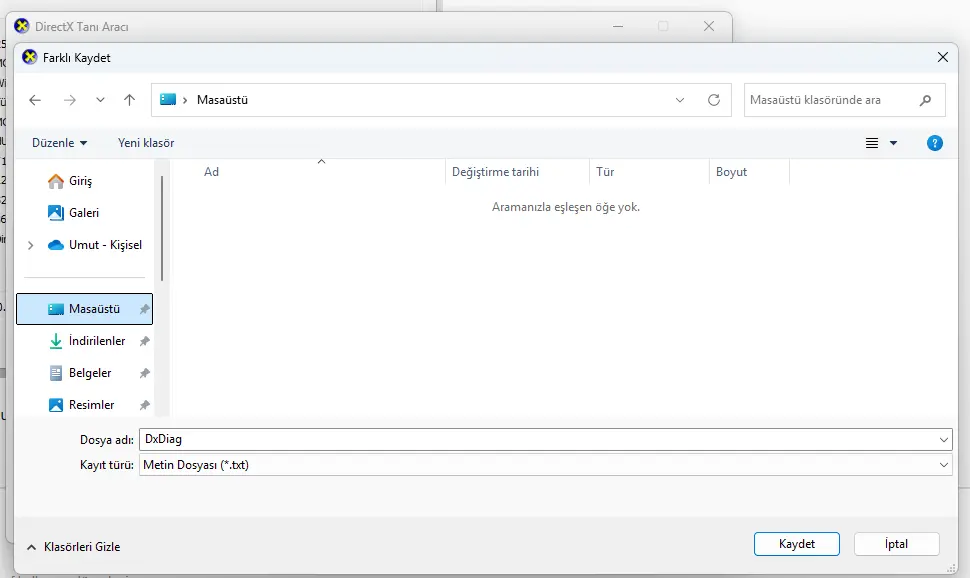Viewport: 970px width, 578px height.
Task: Open view options dropdown arrow
Action: (x=893, y=144)
